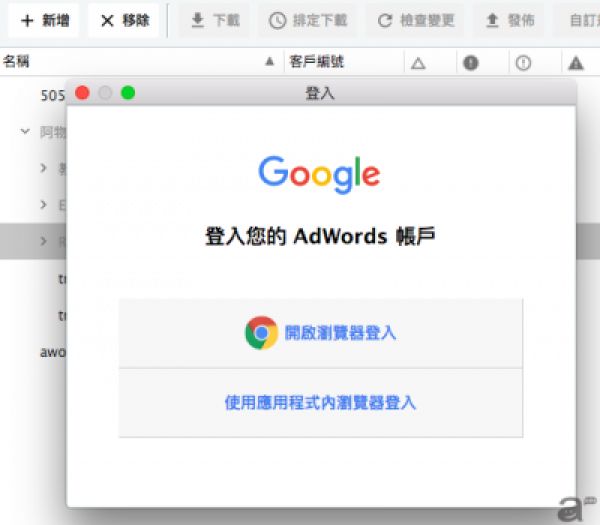This screenshot has width=600, height=525.
Task: Close the 登入 dialog with red button
Action: pos(82,93)
